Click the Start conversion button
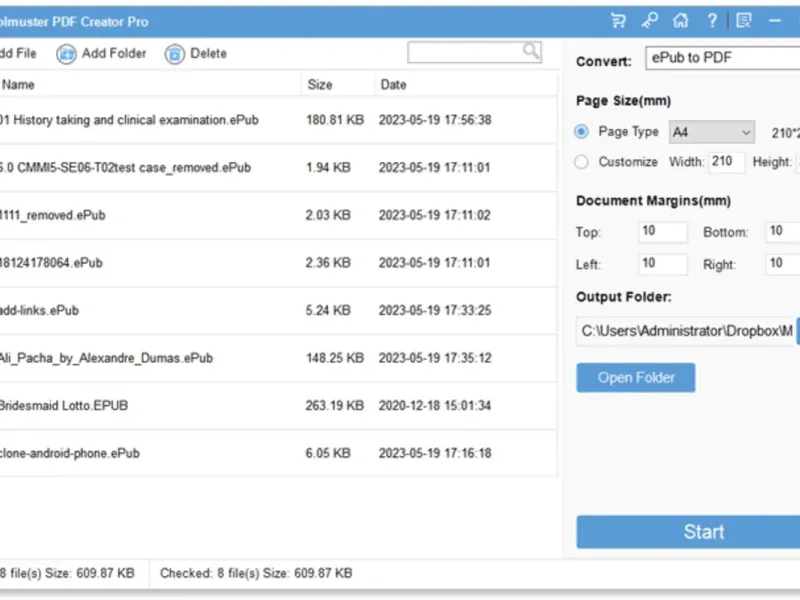The height and width of the screenshot is (600, 800). (688, 532)
